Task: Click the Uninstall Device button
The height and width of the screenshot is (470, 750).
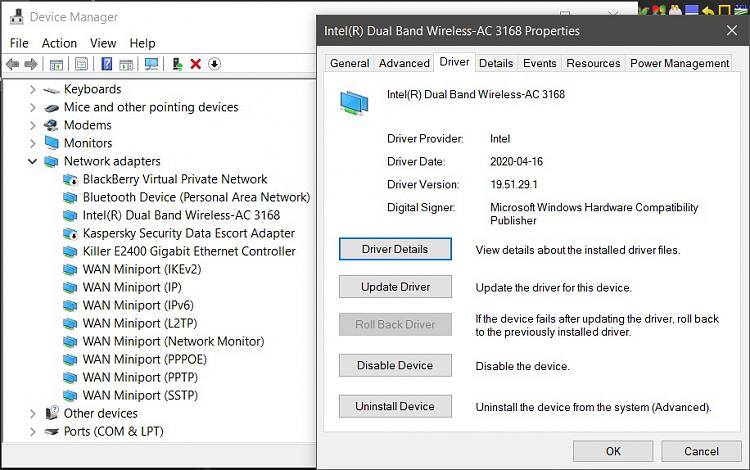Action: point(395,406)
